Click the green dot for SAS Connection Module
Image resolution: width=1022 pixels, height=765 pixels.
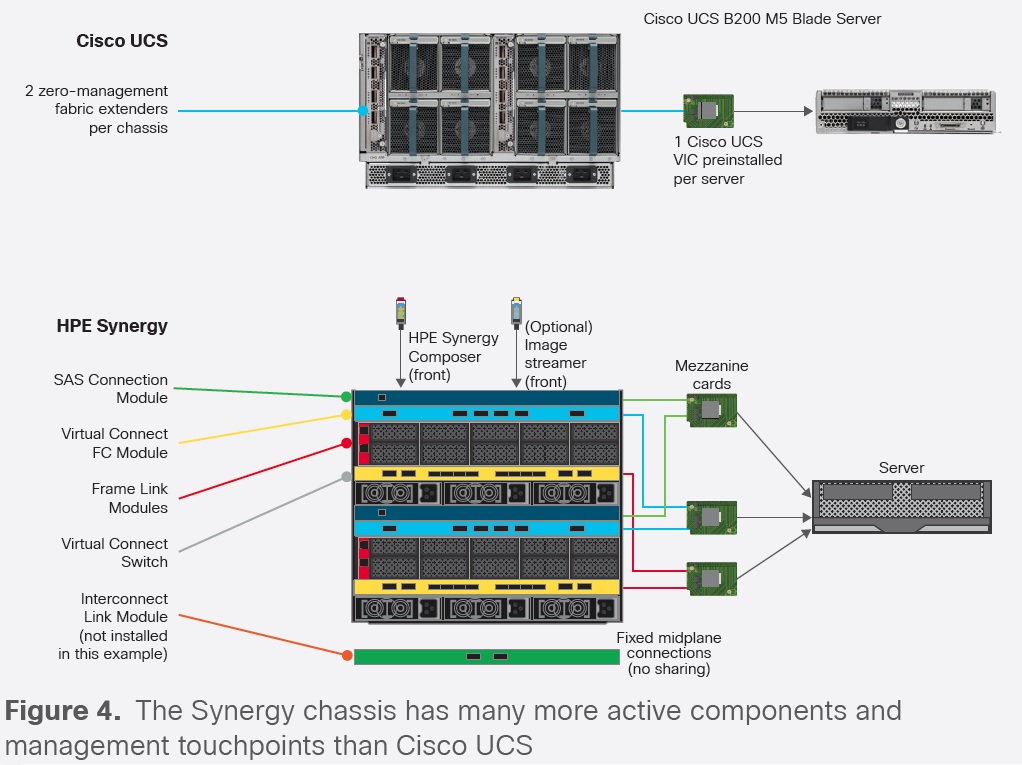pyautogui.click(x=346, y=396)
